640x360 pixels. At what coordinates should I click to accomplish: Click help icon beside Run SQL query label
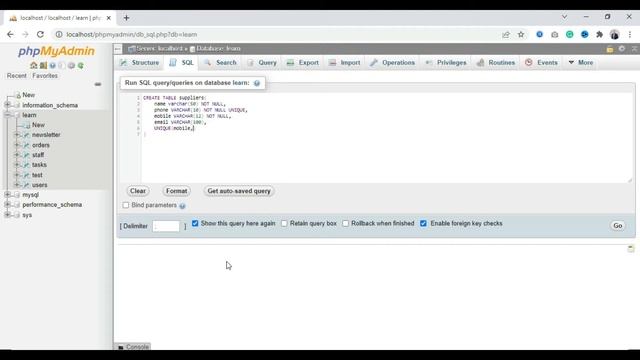point(257,83)
